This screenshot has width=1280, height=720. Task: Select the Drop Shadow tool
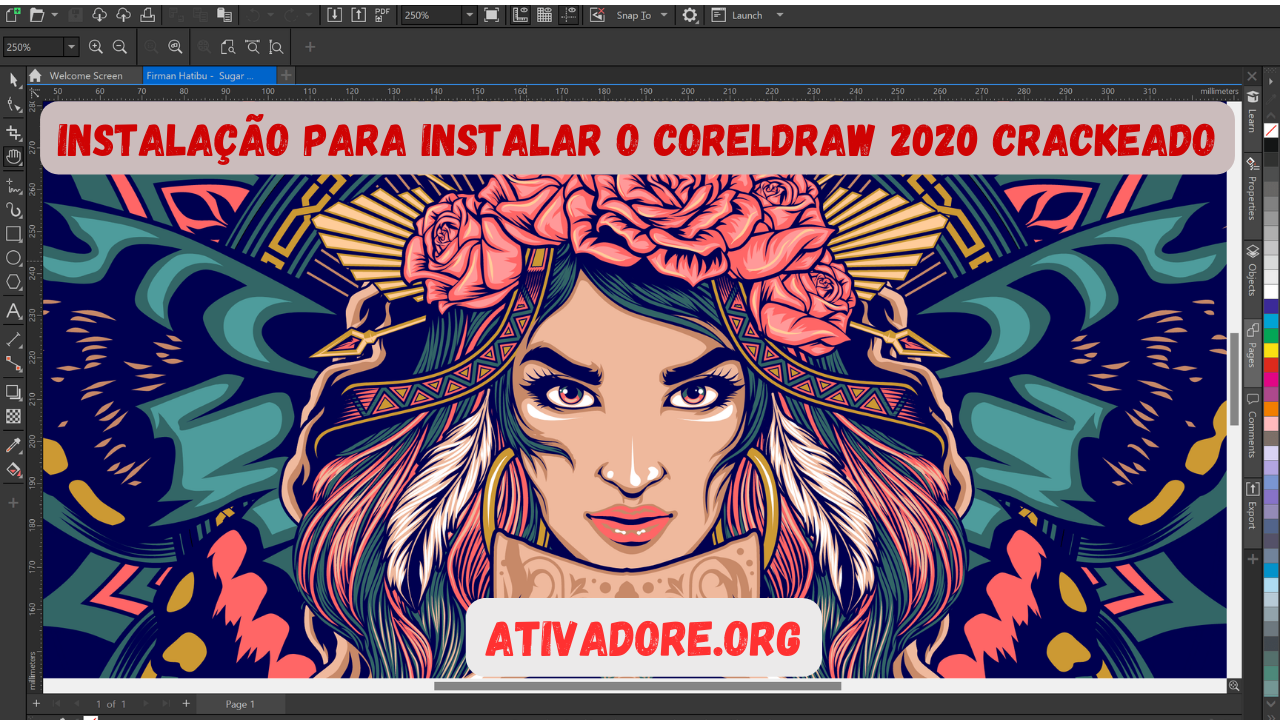pos(13,392)
